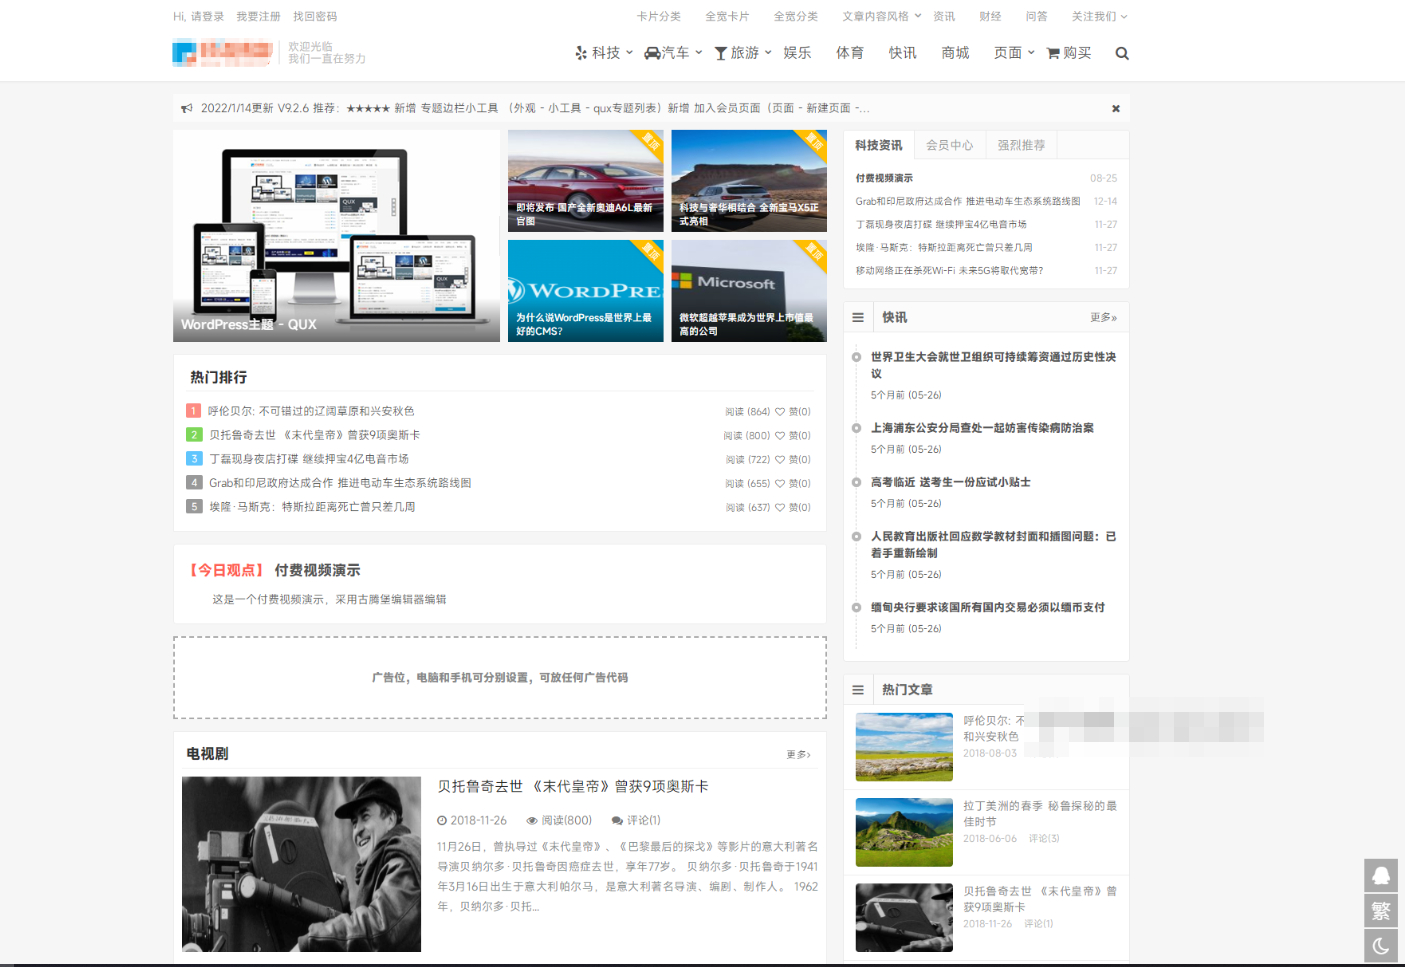
Task: Open the 全新宝马X5 featured card
Action: (x=749, y=181)
